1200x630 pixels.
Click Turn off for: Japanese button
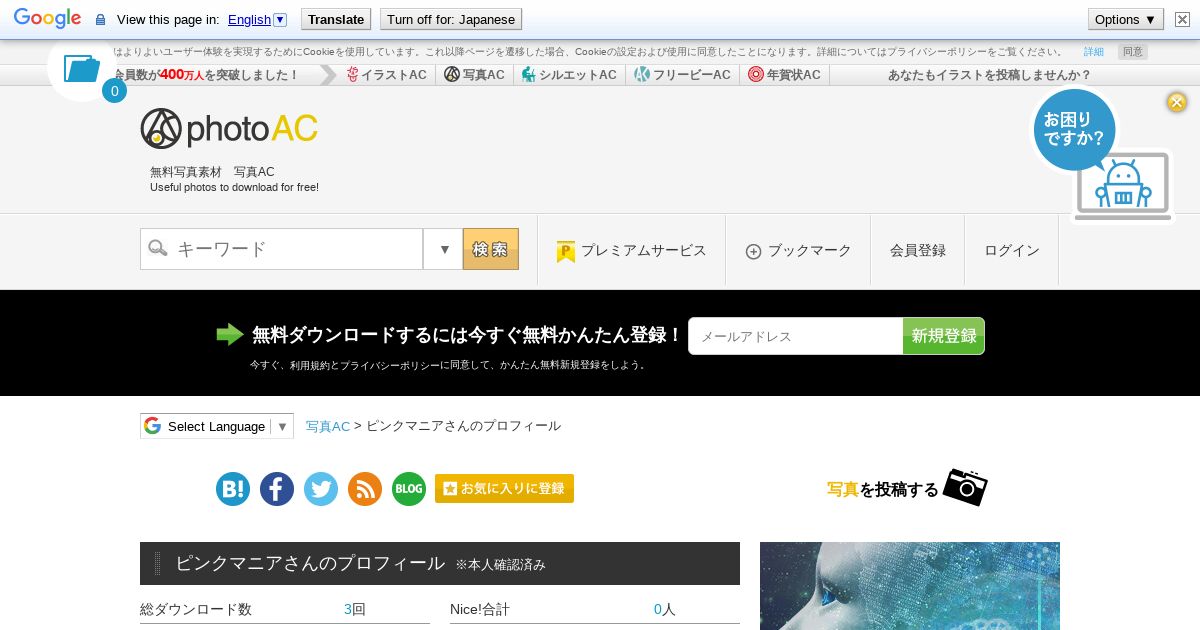click(x=451, y=19)
